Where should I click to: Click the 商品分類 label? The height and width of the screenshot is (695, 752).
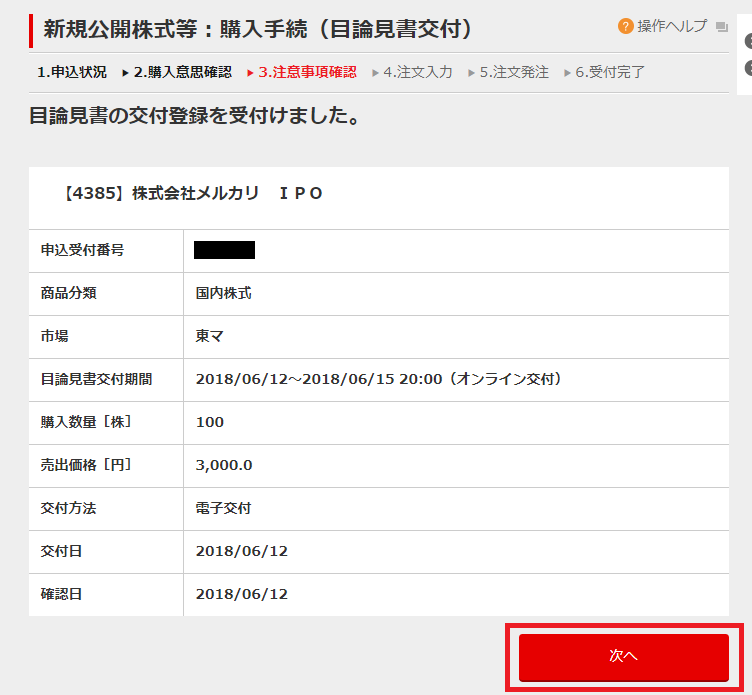click(x=69, y=293)
